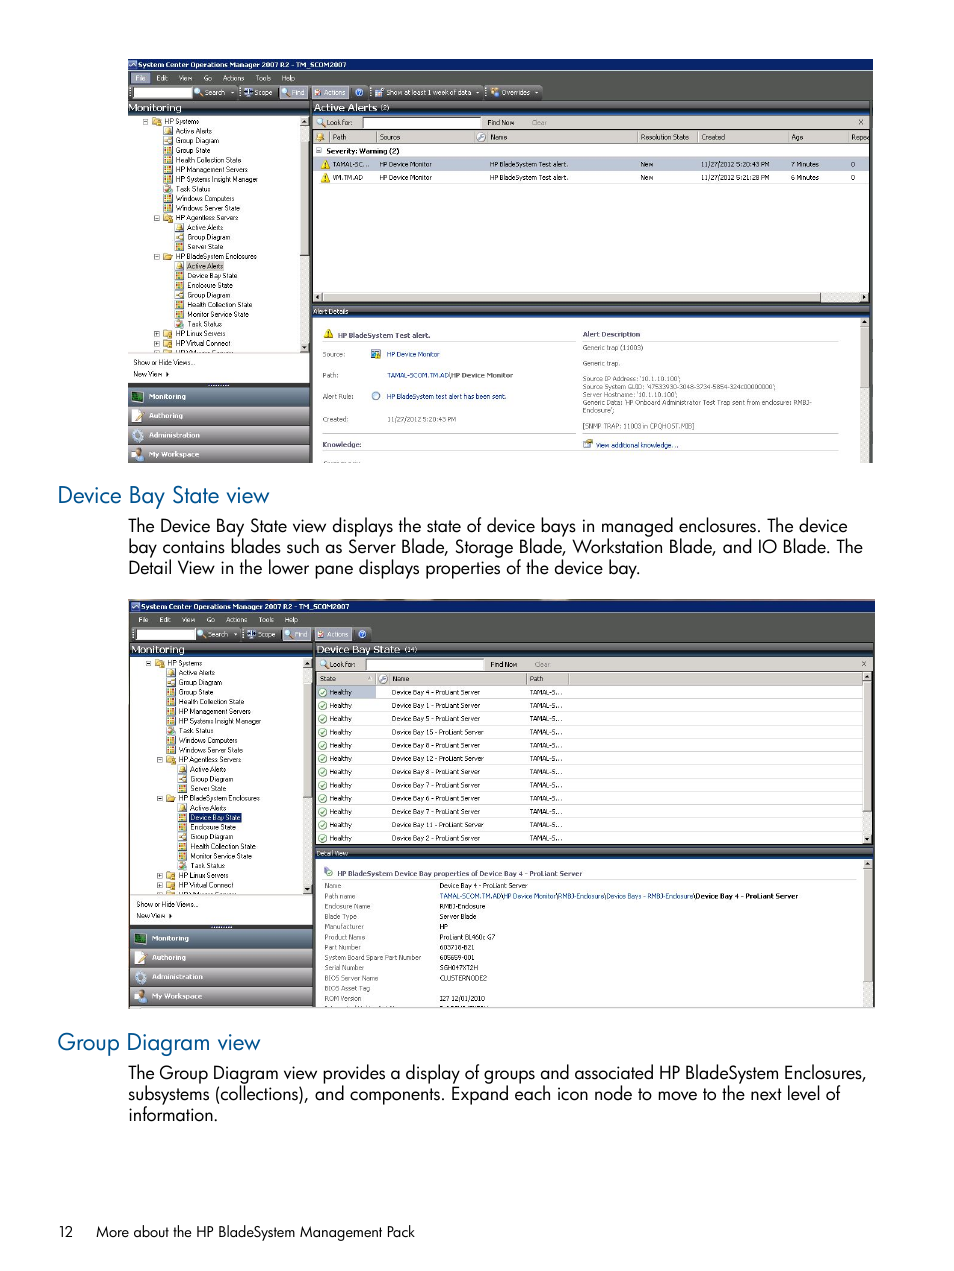The height and width of the screenshot is (1271, 954).
Task: Select Monitor Service State in Device Bay State window tree
Action: [x=221, y=856]
